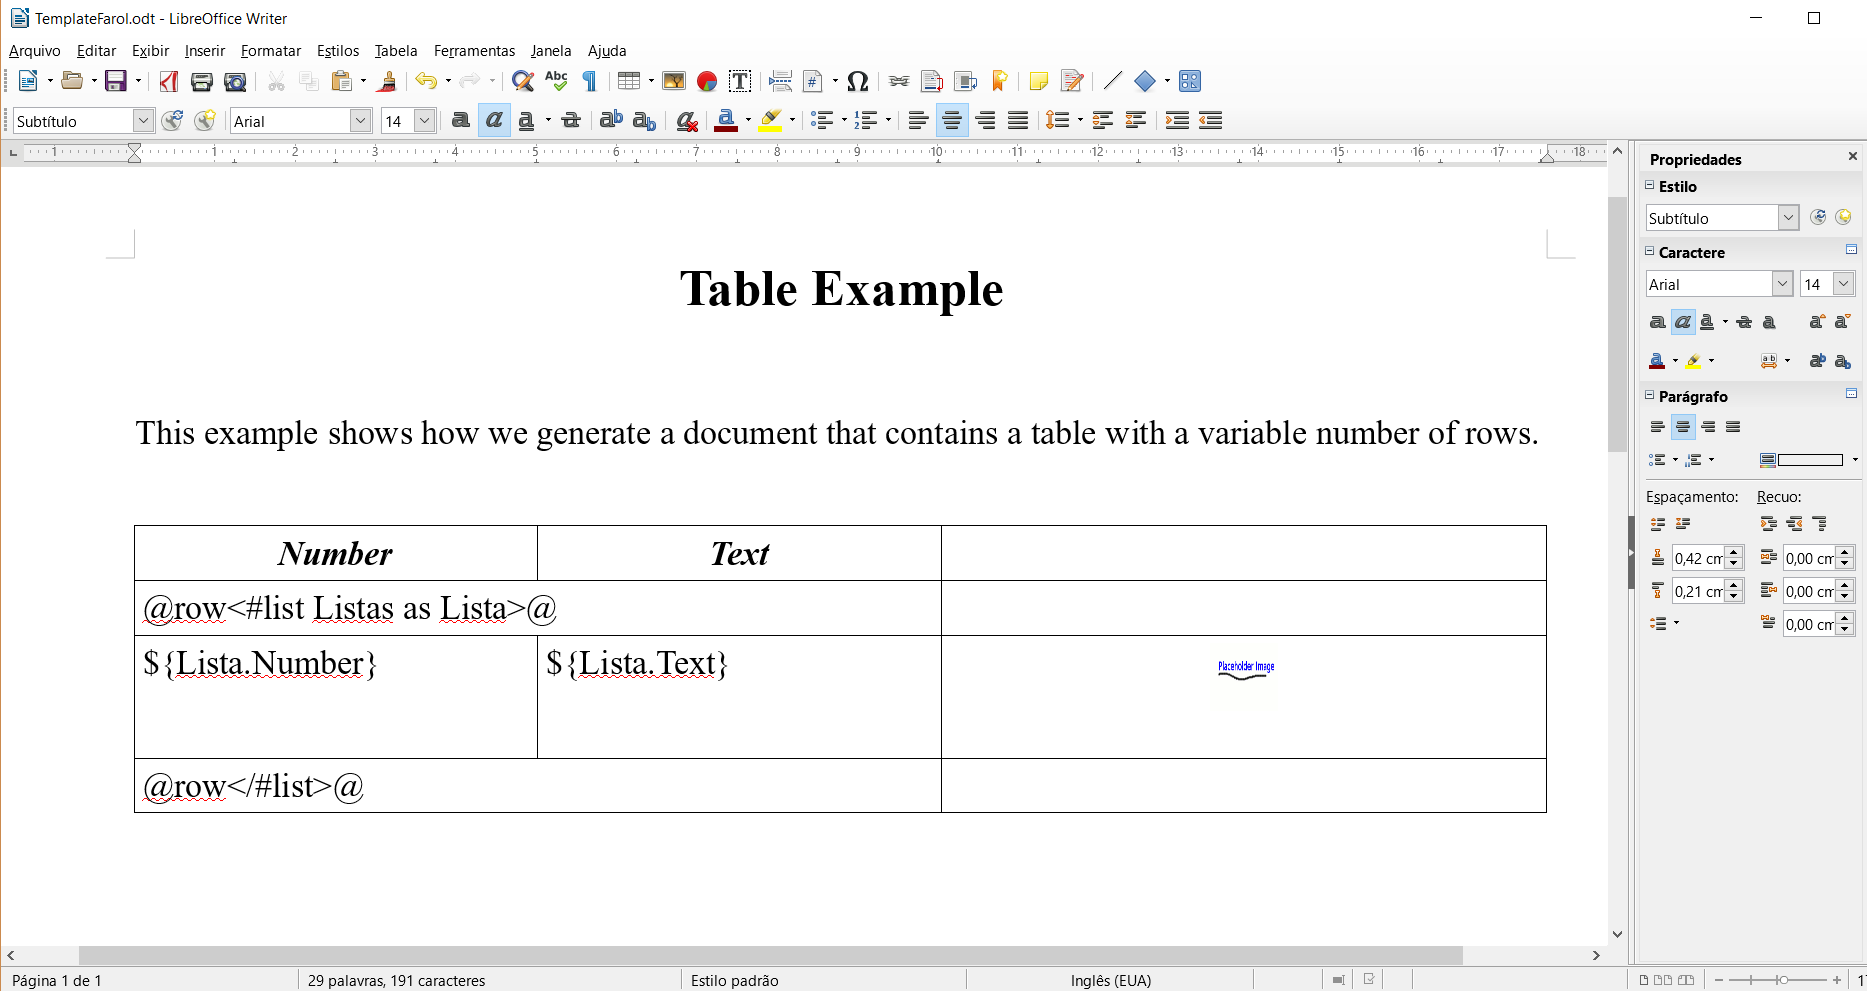Open the Tabela menu

pyautogui.click(x=396, y=51)
